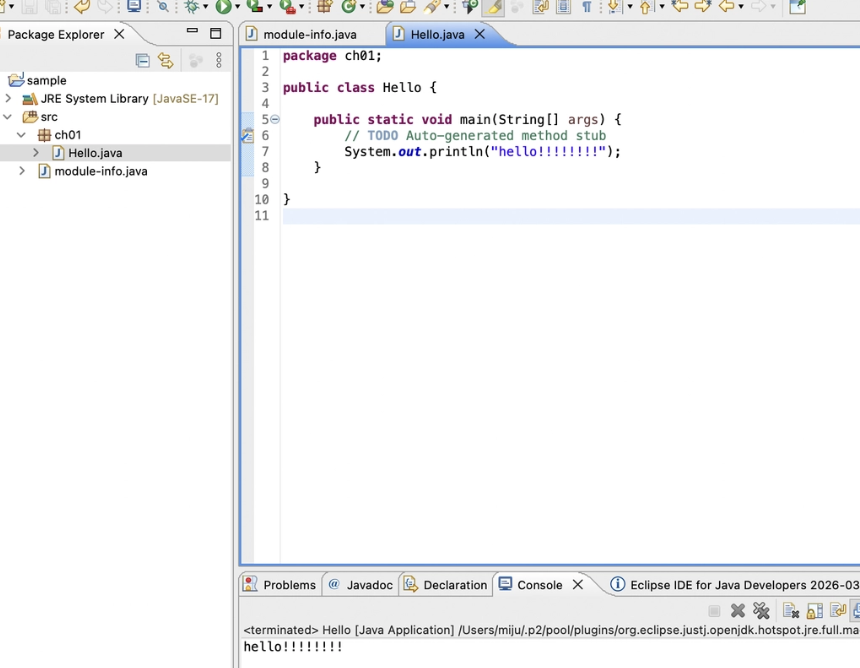Toggle Word Wrap in the main toolbar
The height and width of the screenshot is (668, 860).
coord(541,7)
